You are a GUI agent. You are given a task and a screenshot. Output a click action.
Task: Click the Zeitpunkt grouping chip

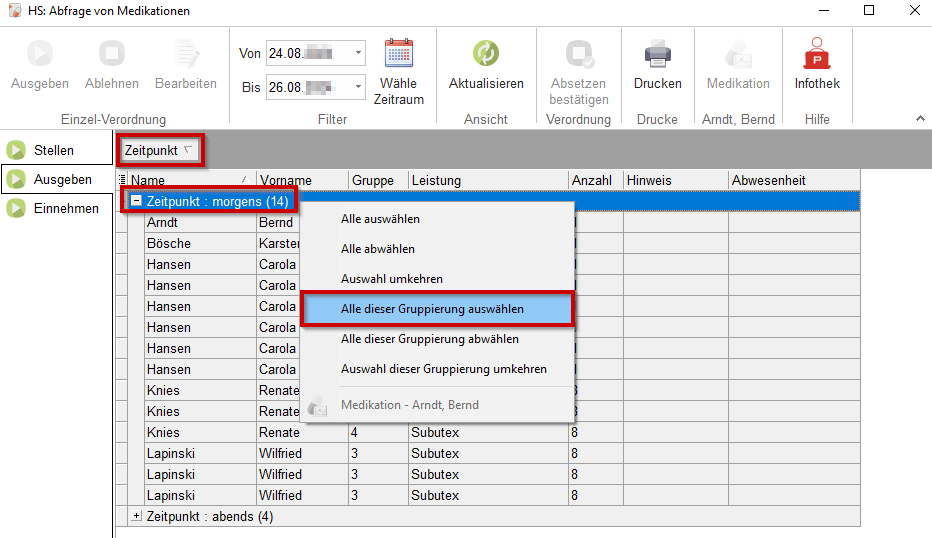coord(160,151)
